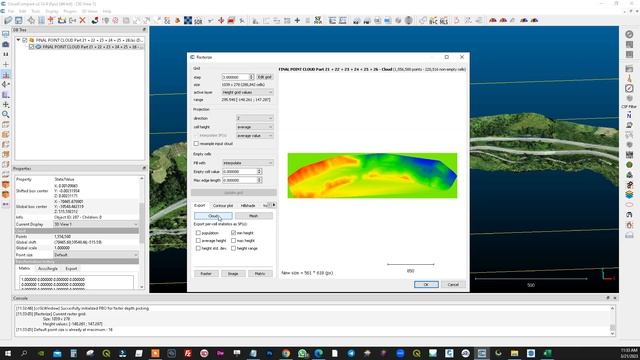Open the Current Display dropdown in Properties
This screenshot has width=640, height=360.
point(96,224)
